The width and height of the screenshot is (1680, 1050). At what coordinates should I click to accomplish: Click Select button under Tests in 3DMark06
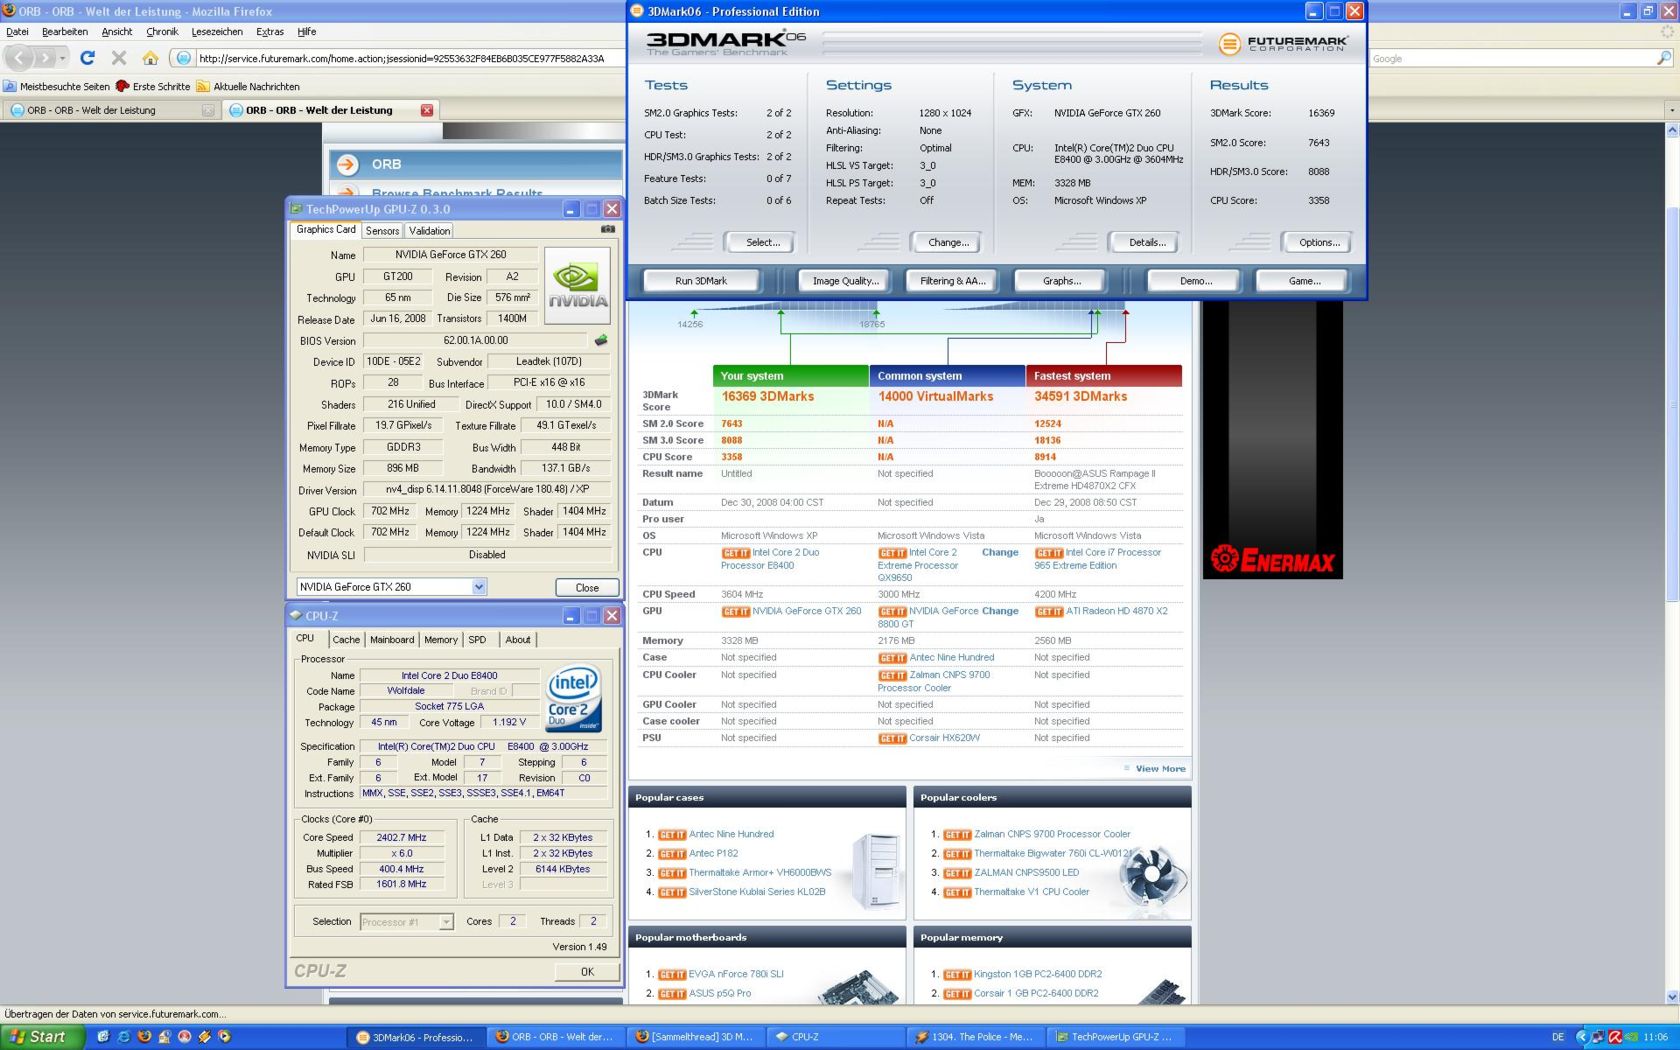click(x=762, y=242)
